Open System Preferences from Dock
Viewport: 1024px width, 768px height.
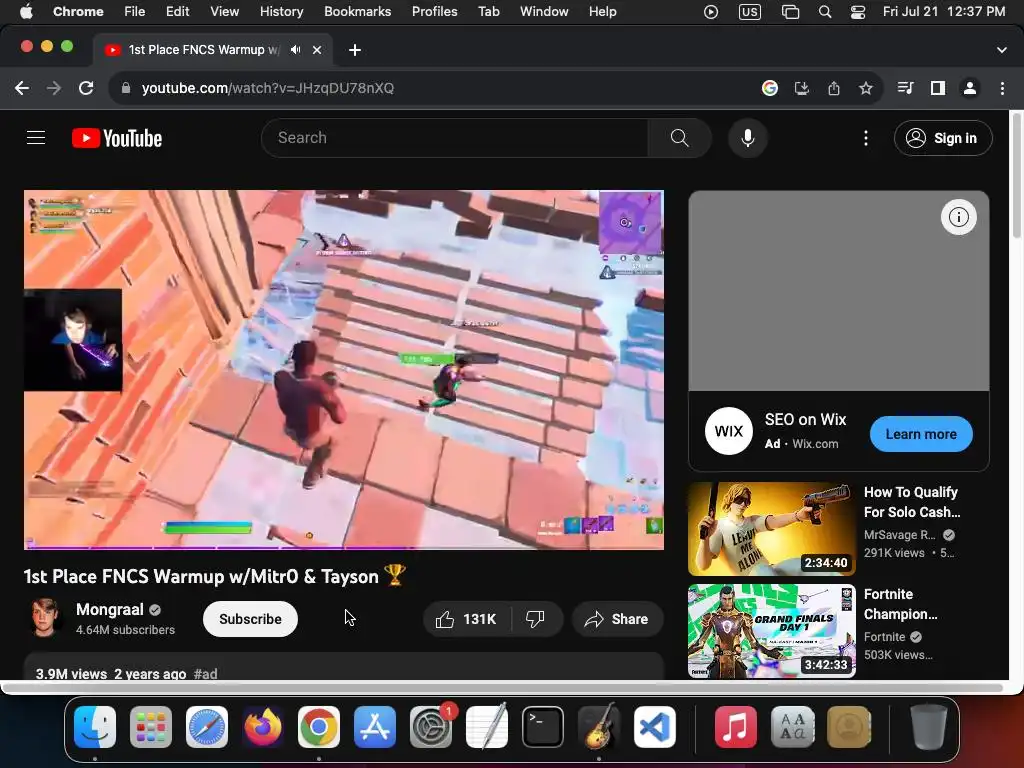tap(431, 727)
